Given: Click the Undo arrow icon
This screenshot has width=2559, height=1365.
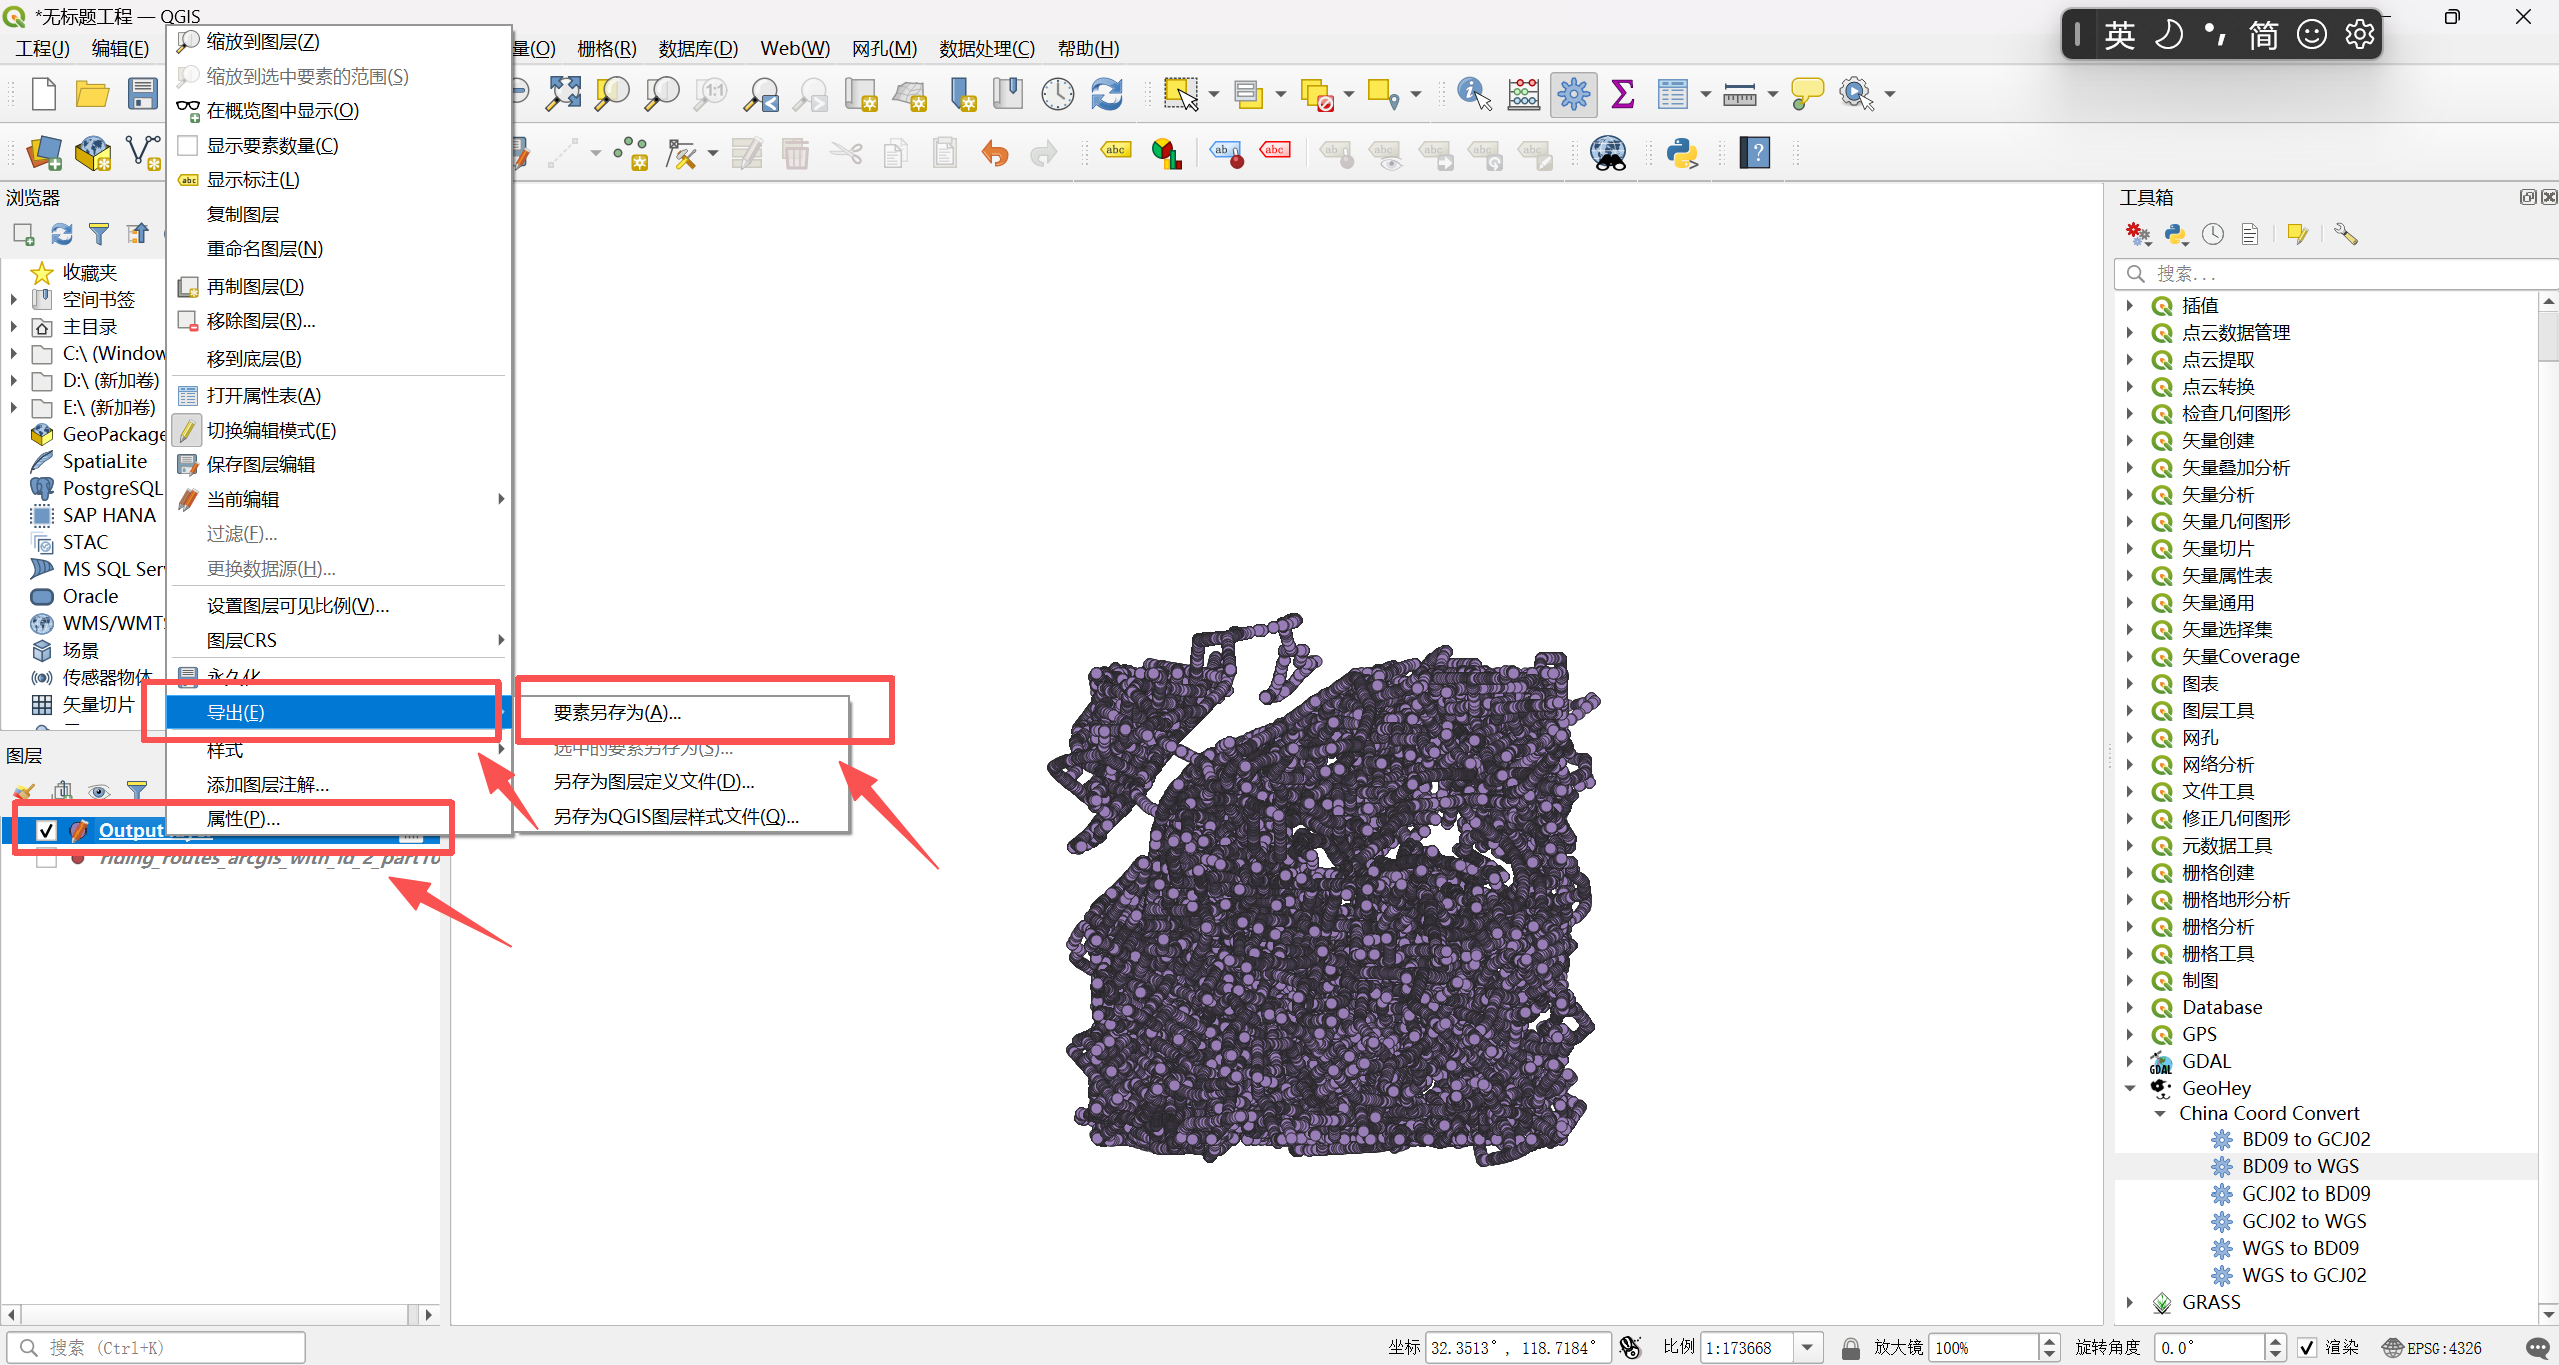Looking at the screenshot, I should 994,153.
